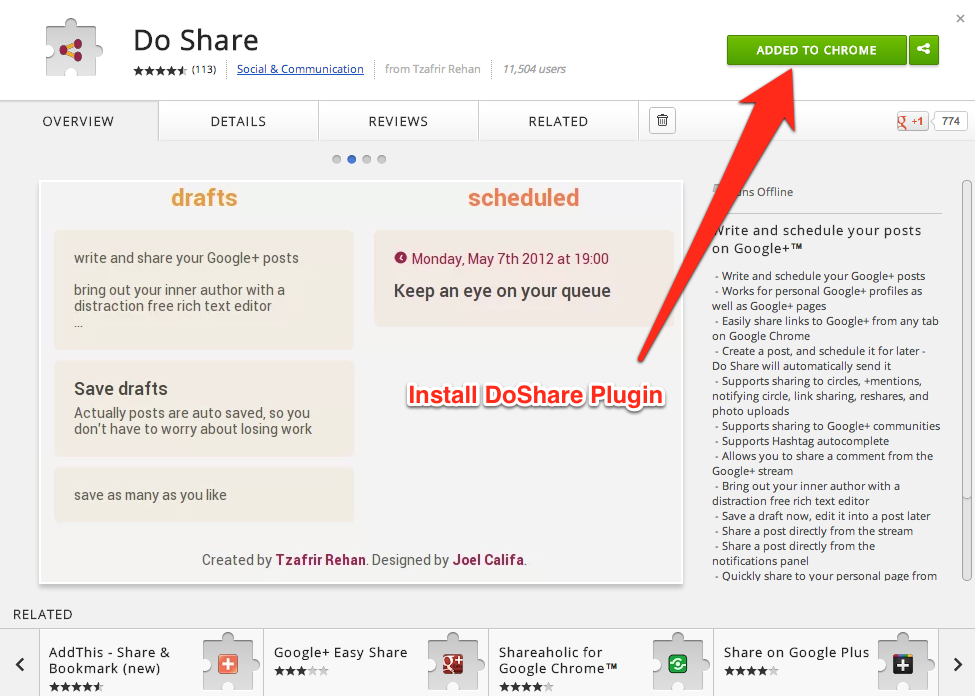Select the second (active) carousel dot
This screenshot has height=696, width=975.
351,159
